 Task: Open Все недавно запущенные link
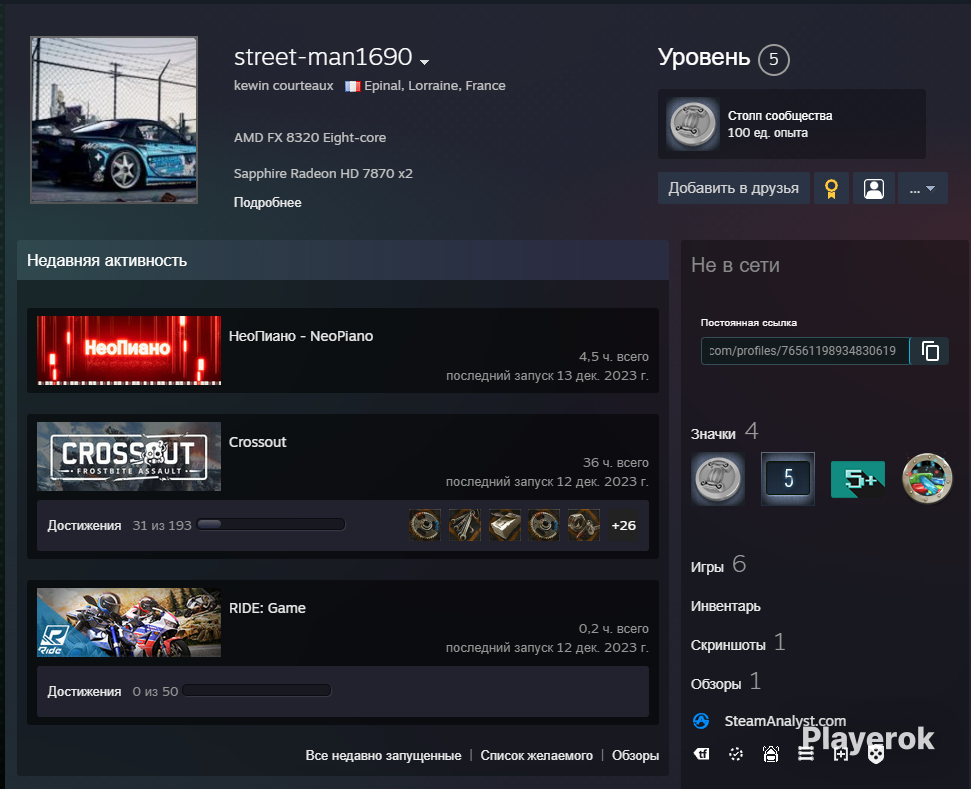(x=383, y=756)
